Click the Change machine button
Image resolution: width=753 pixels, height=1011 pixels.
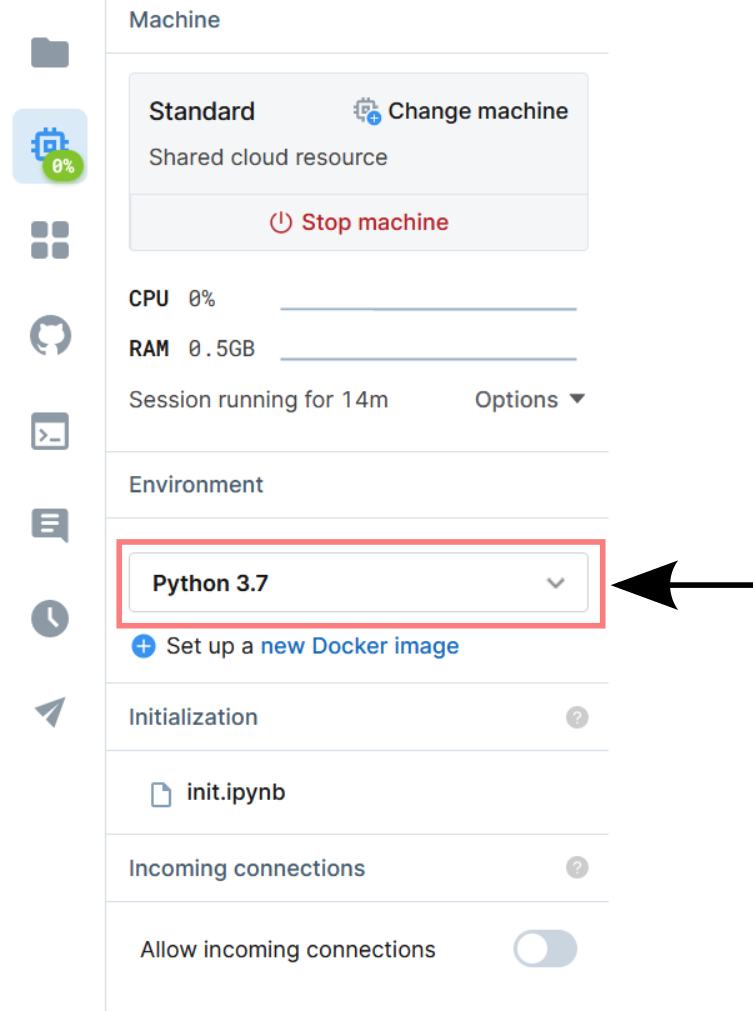tap(461, 111)
